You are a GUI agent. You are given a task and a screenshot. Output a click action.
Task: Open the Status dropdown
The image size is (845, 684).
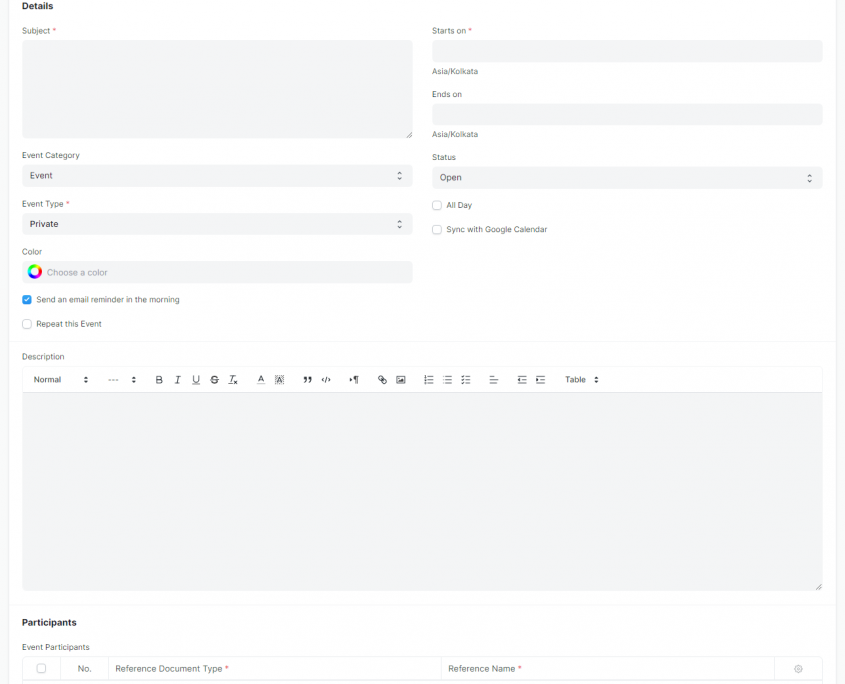pyautogui.click(x=626, y=177)
